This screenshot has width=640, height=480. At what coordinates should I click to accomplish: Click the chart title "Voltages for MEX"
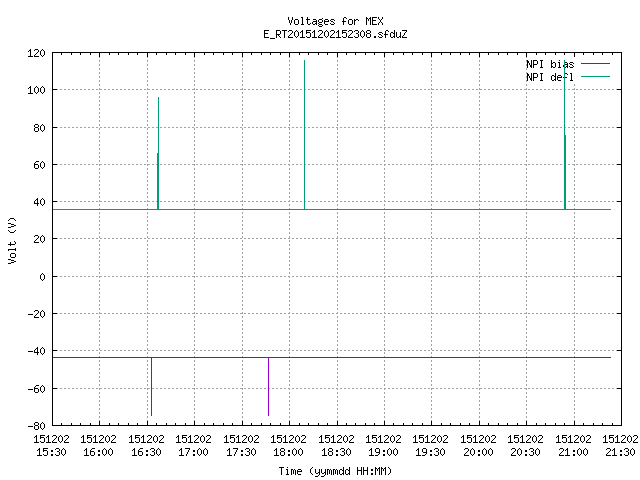(335, 21)
